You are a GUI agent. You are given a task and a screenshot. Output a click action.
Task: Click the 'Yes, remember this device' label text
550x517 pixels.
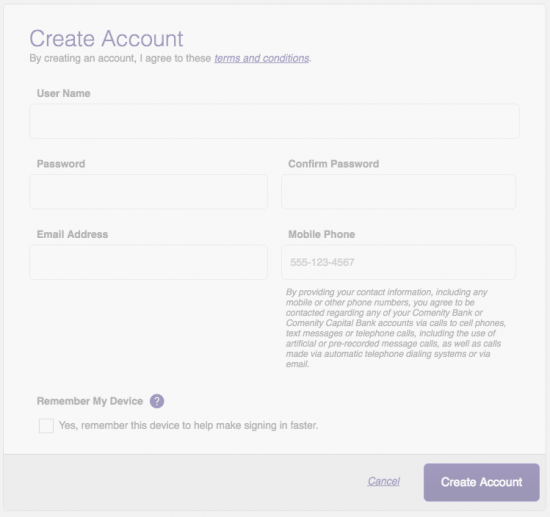[x=188, y=425]
